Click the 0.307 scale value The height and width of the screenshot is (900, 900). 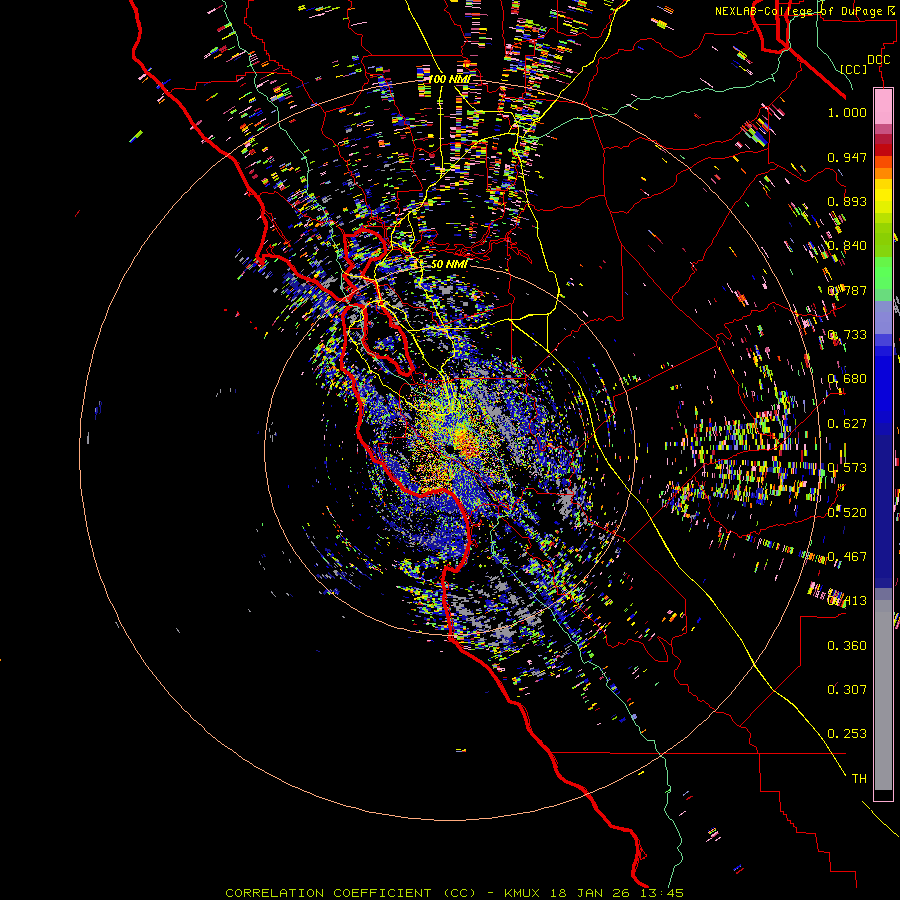[x=847, y=689]
